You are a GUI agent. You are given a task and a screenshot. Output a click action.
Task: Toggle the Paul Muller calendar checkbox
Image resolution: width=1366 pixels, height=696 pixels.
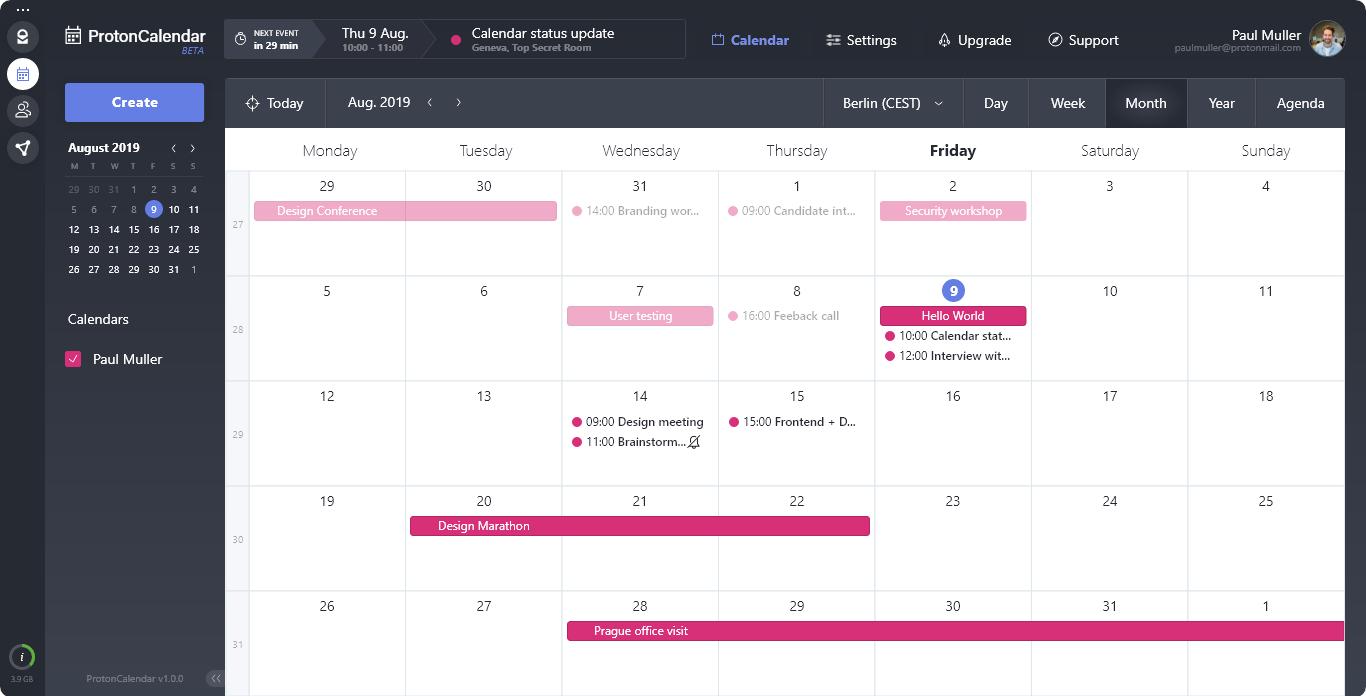[73, 359]
